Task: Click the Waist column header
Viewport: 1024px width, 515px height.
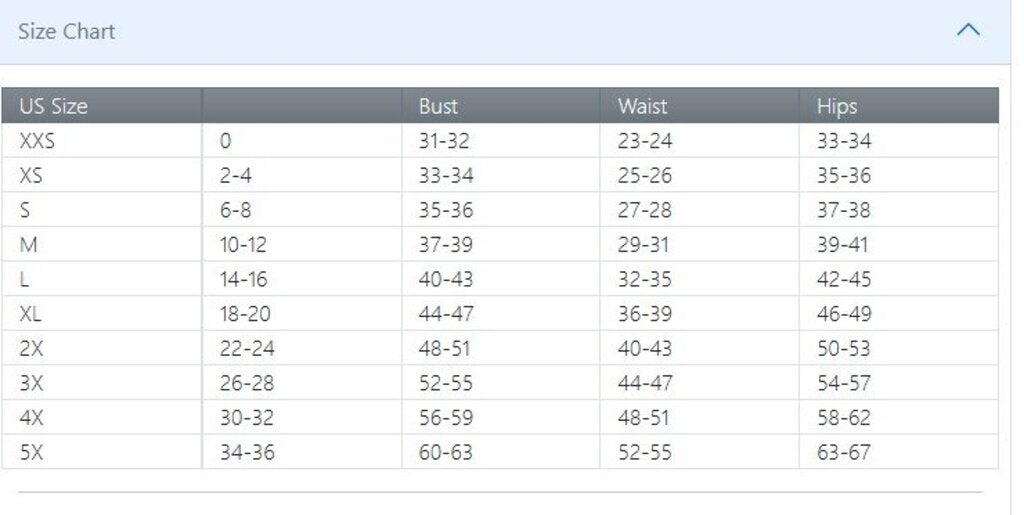Action: tap(643, 106)
